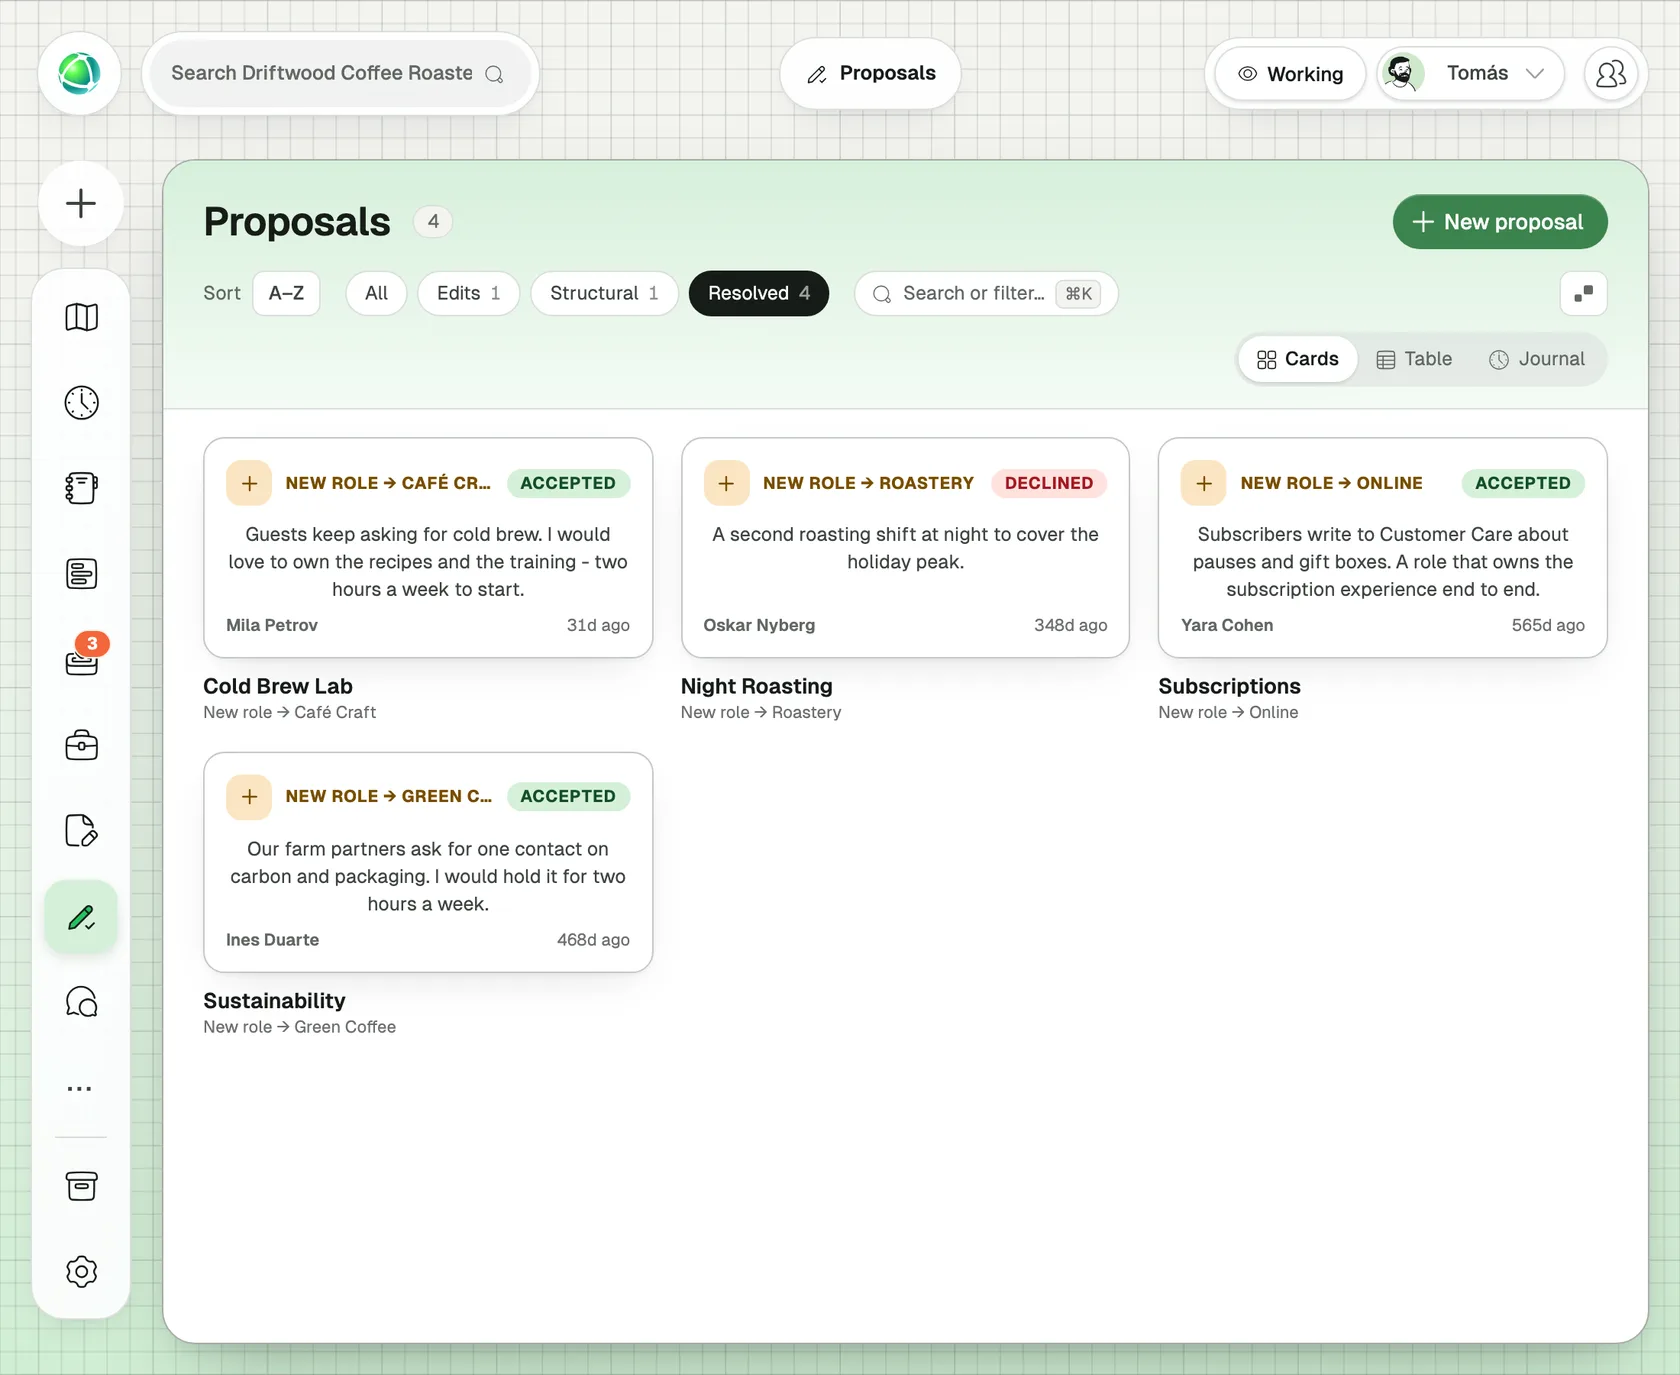Open the text card icon in sidebar

pos(81,573)
